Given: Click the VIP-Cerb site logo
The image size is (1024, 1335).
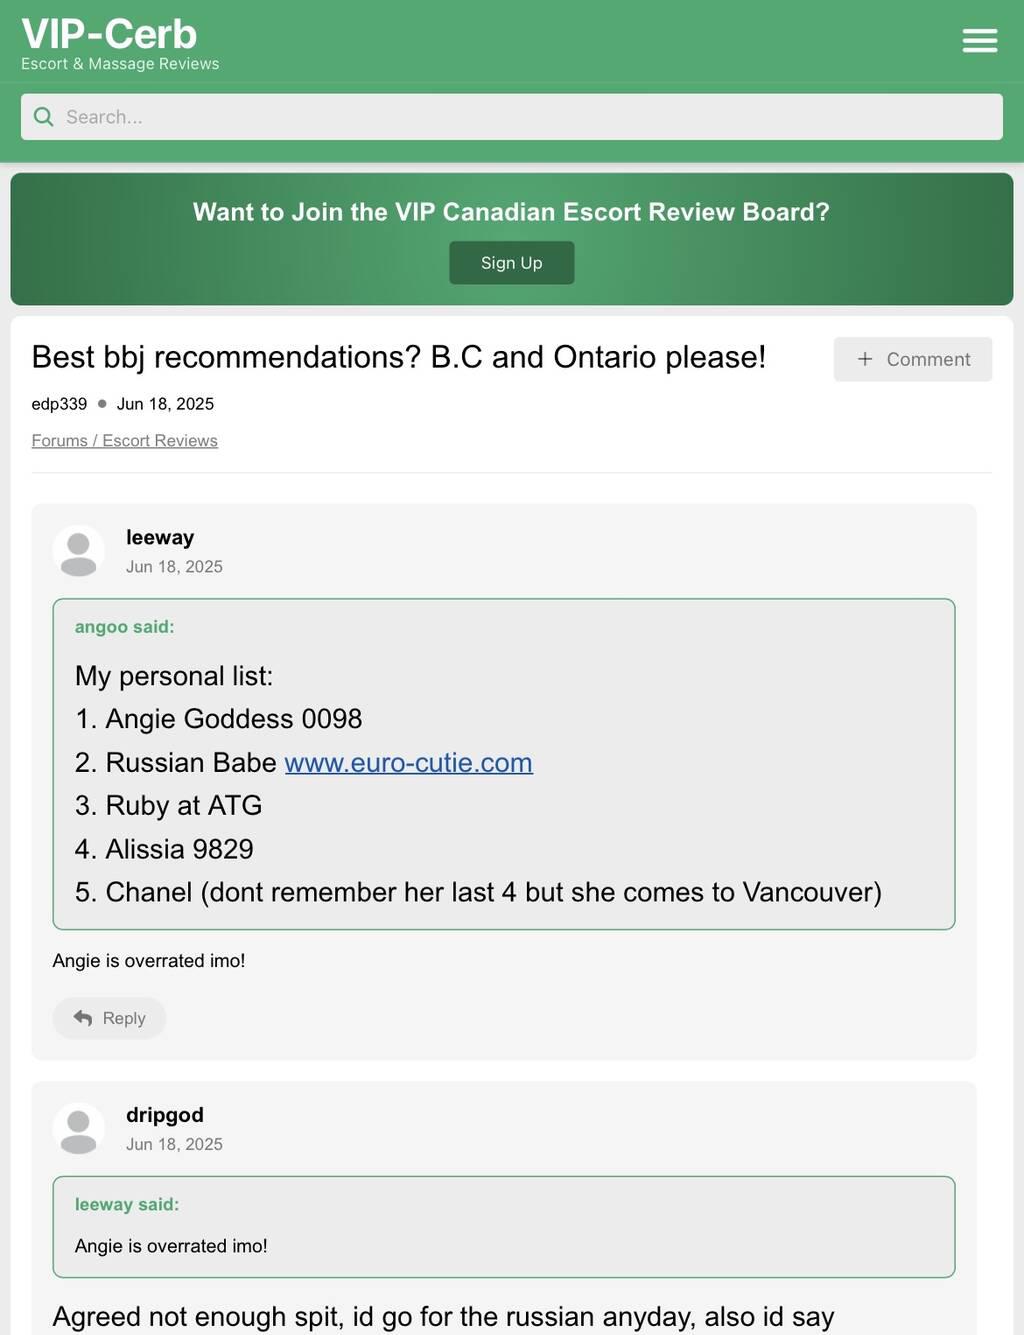Looking at the screenshot, I should click(x=109, y=34).
